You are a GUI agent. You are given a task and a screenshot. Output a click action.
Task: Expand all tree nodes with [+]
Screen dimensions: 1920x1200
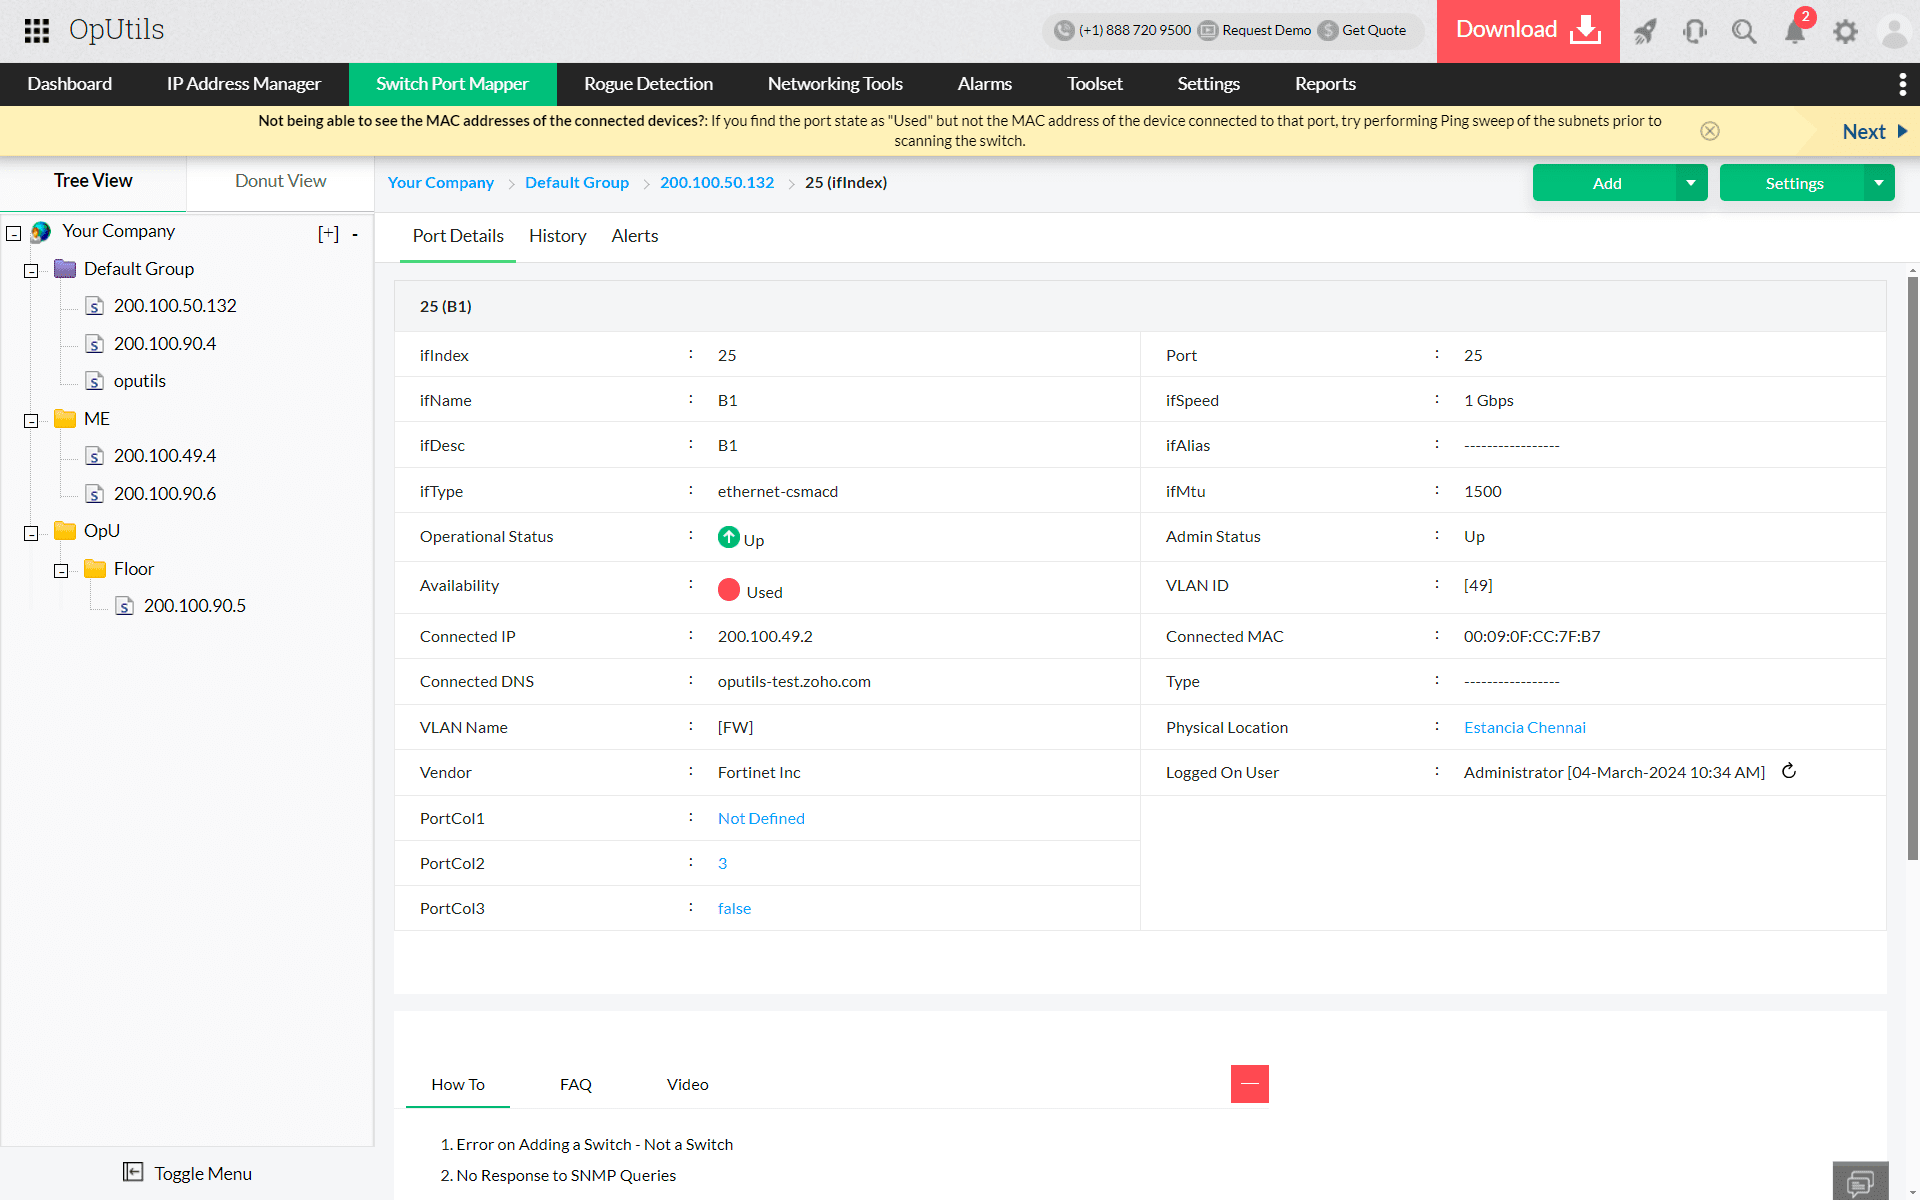coord(328,233)
